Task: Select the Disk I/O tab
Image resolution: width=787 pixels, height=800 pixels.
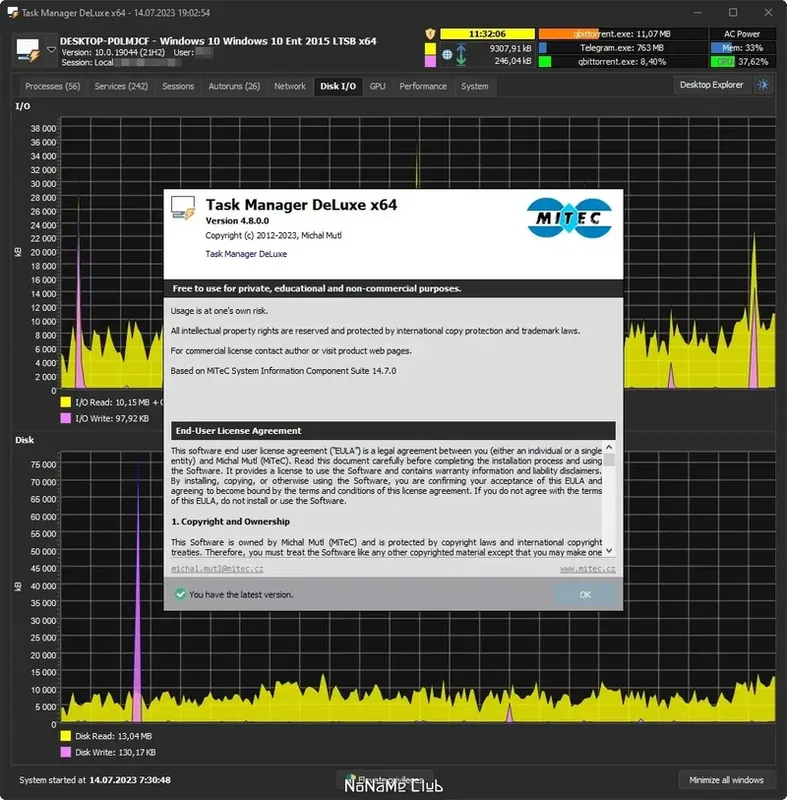Action: (338, 86)
